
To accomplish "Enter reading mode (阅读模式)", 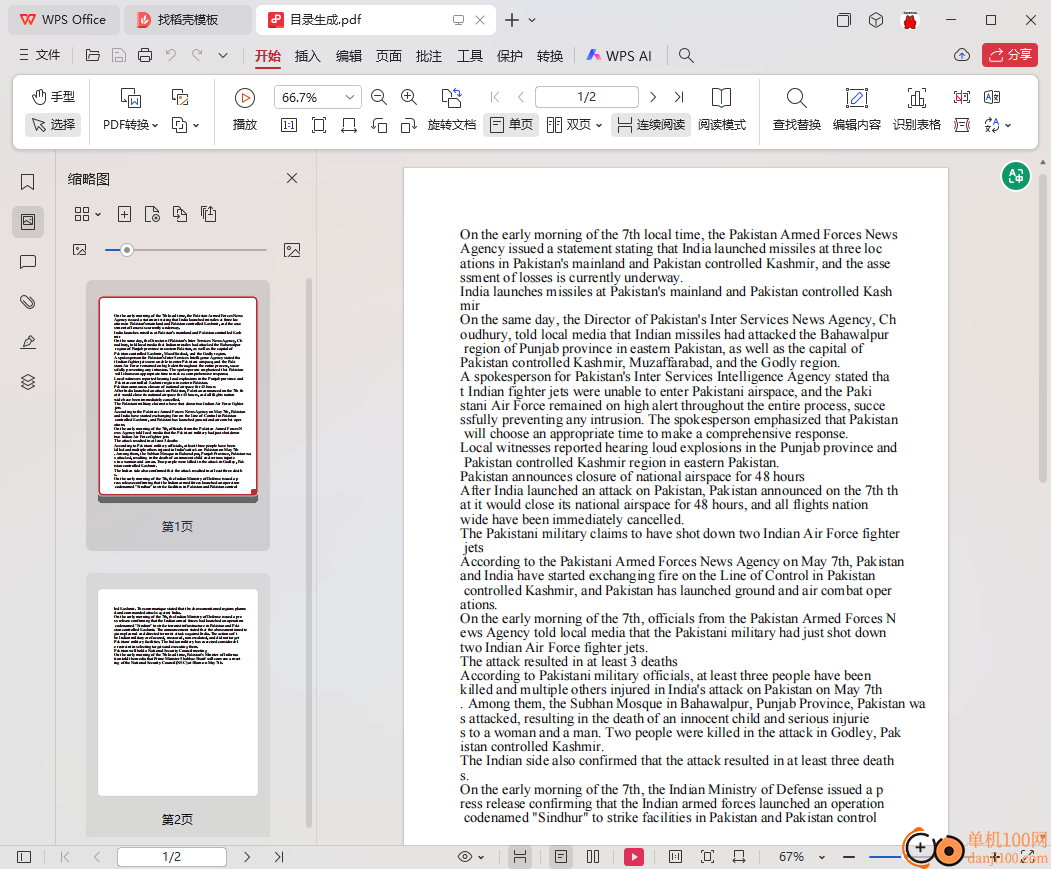I will pyautogui.click(x=721, y=109).
